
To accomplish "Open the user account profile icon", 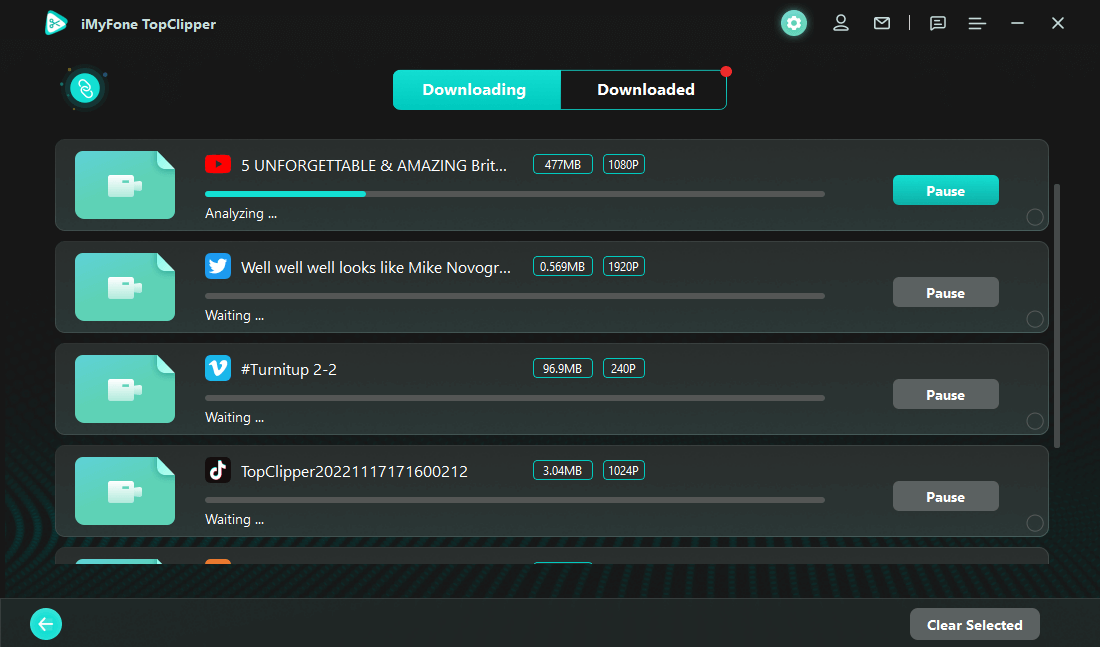I will pyautogui.click(x=841, y=23).
